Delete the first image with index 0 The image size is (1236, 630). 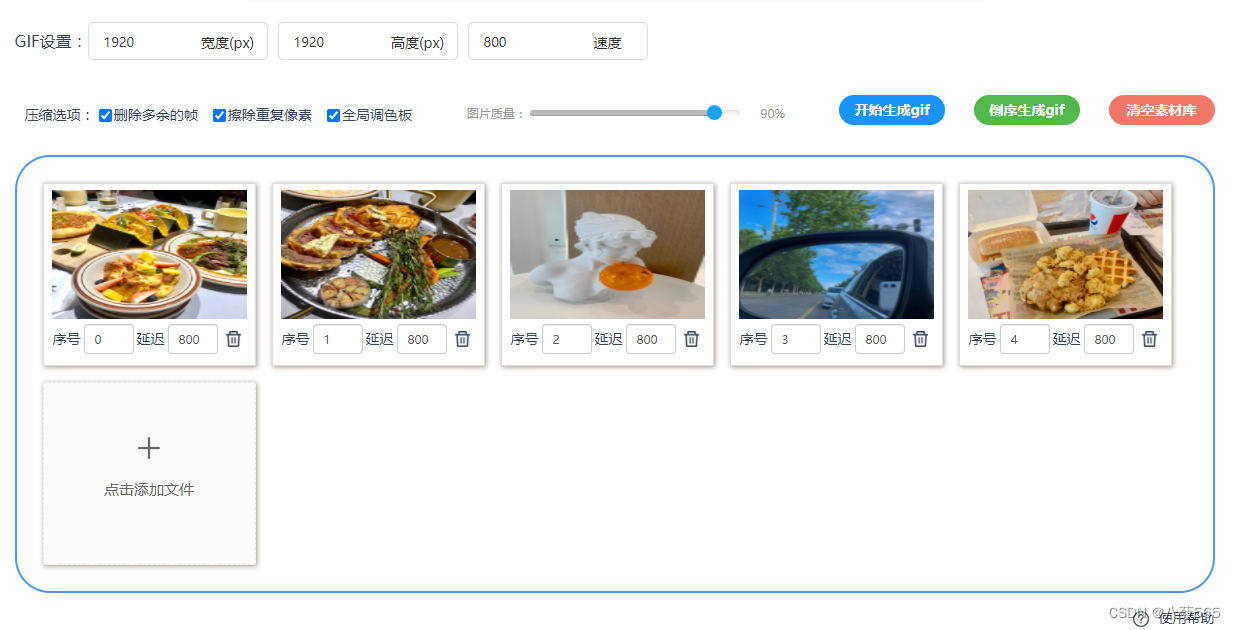click(233, 339)
